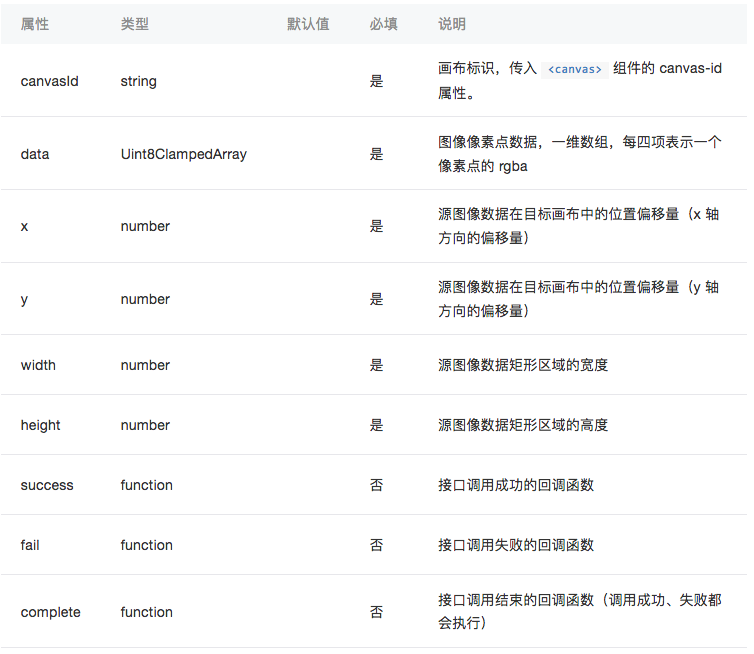
Task: Click the x 轴 offset description
Action: click(x=578, y=226)
